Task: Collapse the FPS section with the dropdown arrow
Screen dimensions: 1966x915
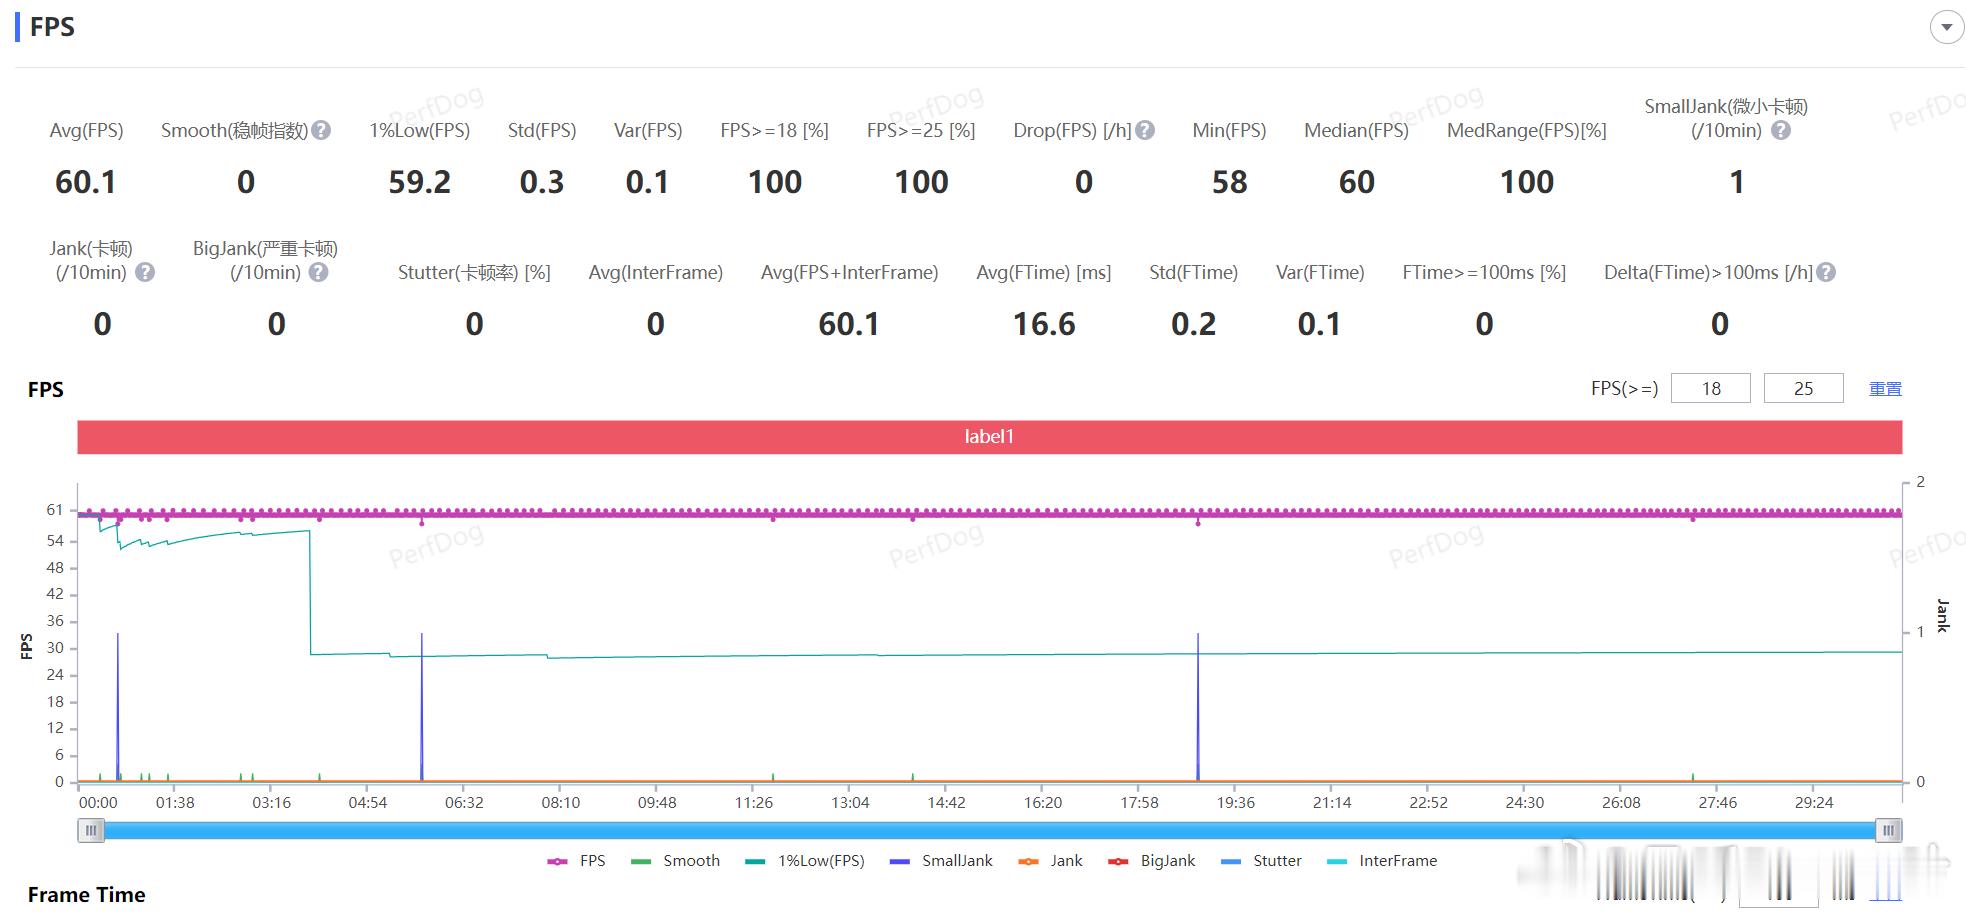Action: [1946, 27]
